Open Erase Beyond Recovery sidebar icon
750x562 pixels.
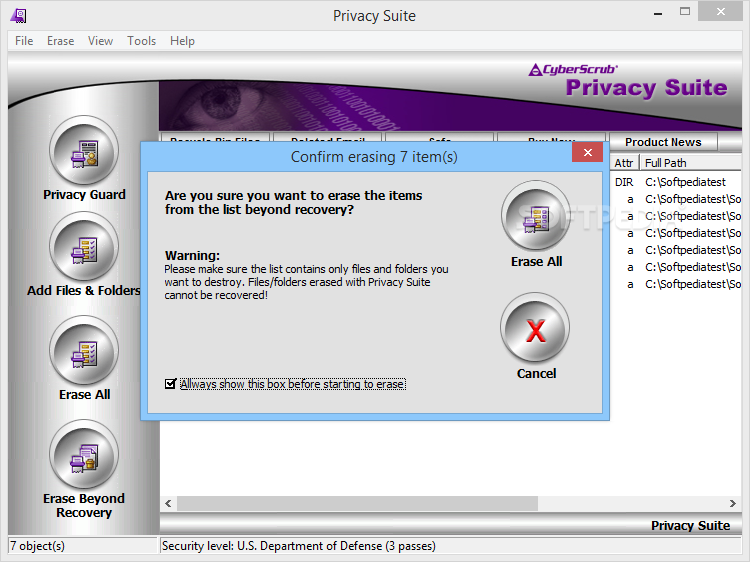coord(84,455)
